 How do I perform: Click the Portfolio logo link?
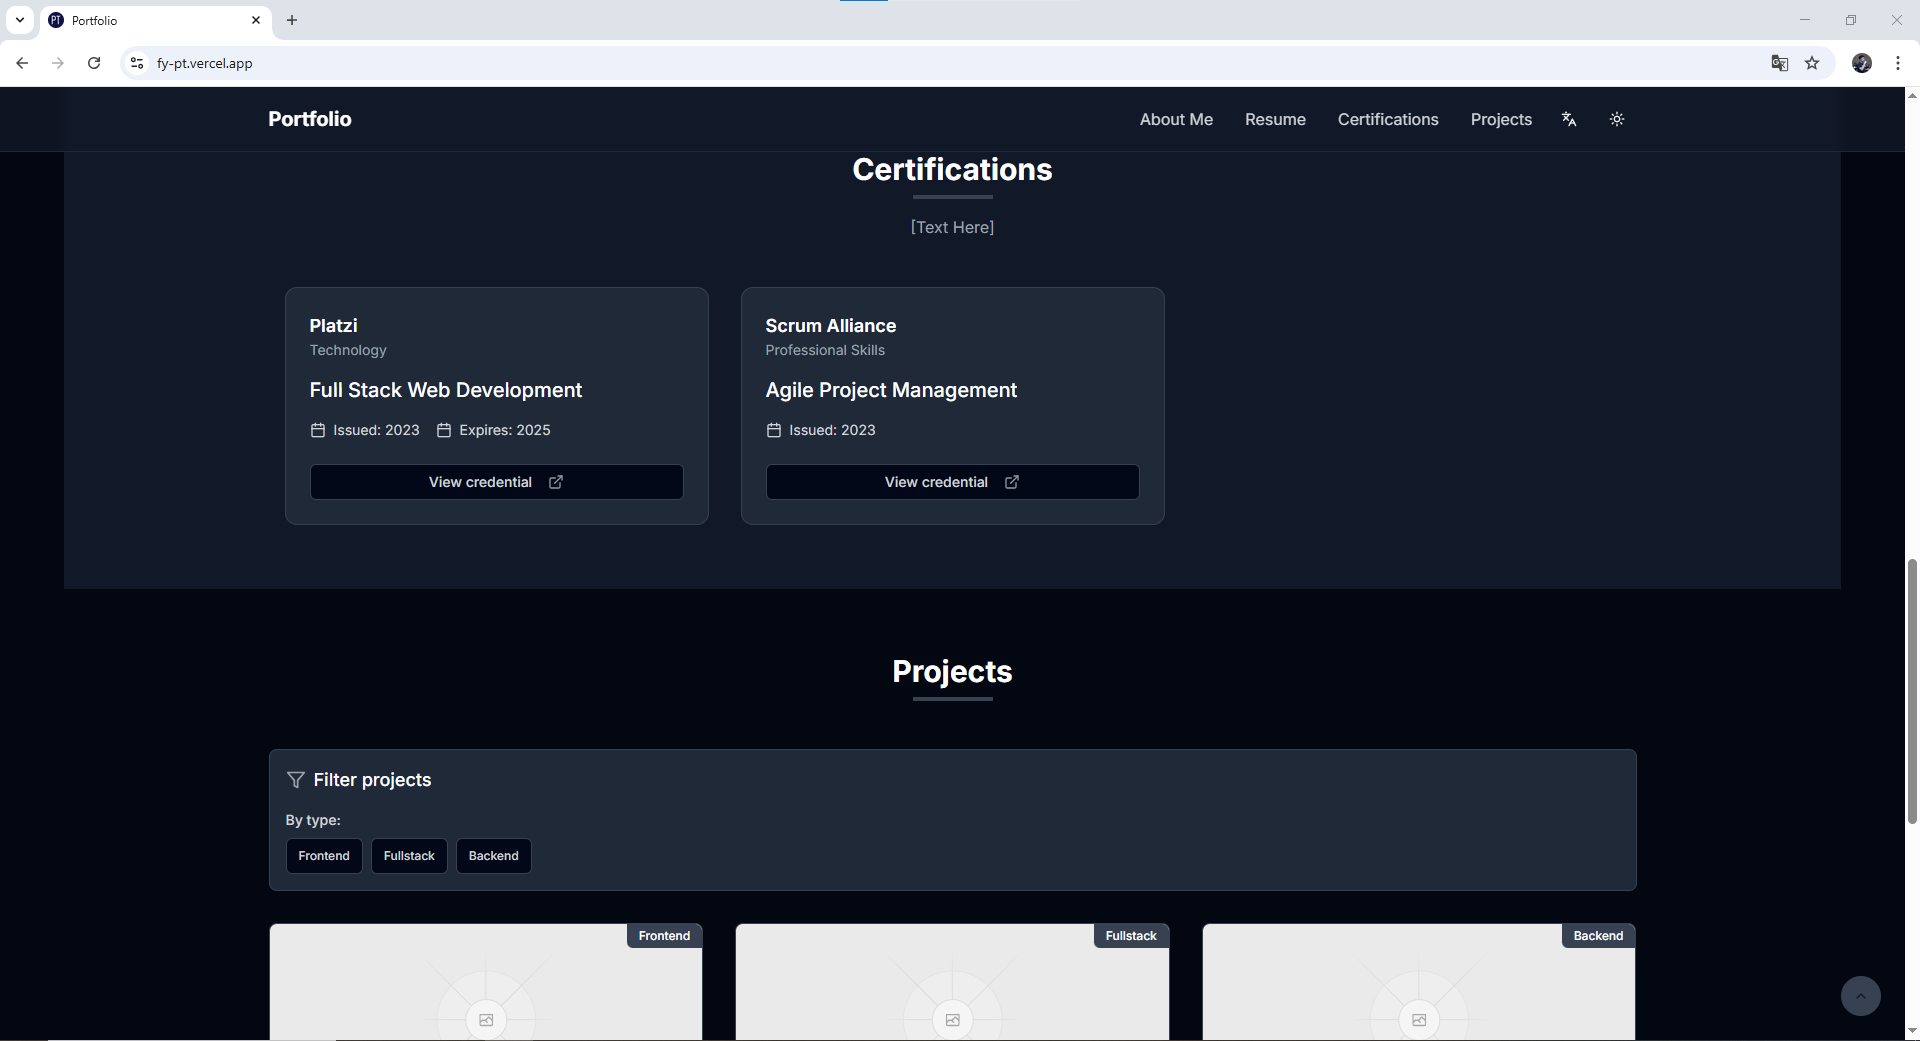coord(309,119)
